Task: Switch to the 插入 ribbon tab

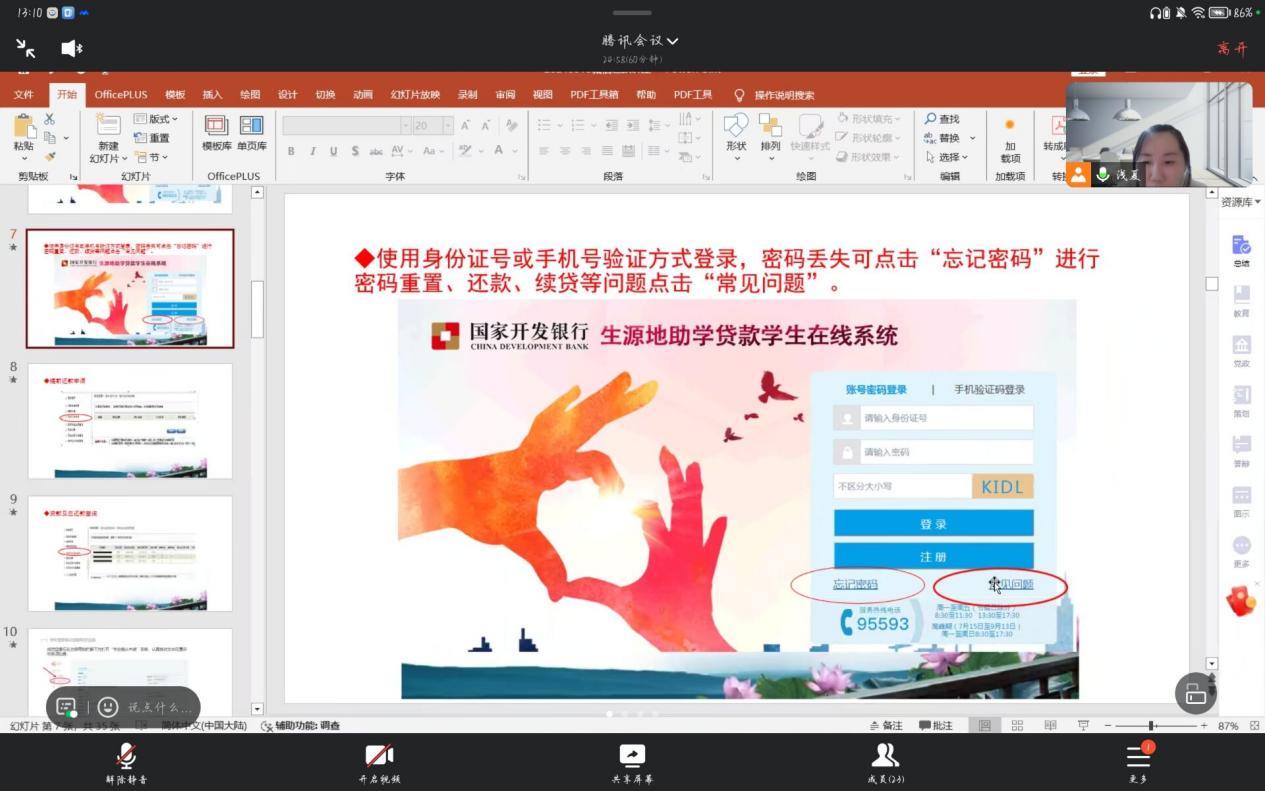Action: coord(212,95)
